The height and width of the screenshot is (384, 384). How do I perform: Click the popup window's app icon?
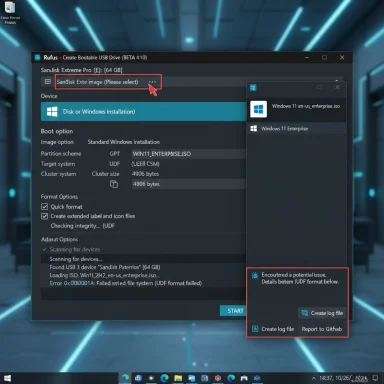coord(253,88)
